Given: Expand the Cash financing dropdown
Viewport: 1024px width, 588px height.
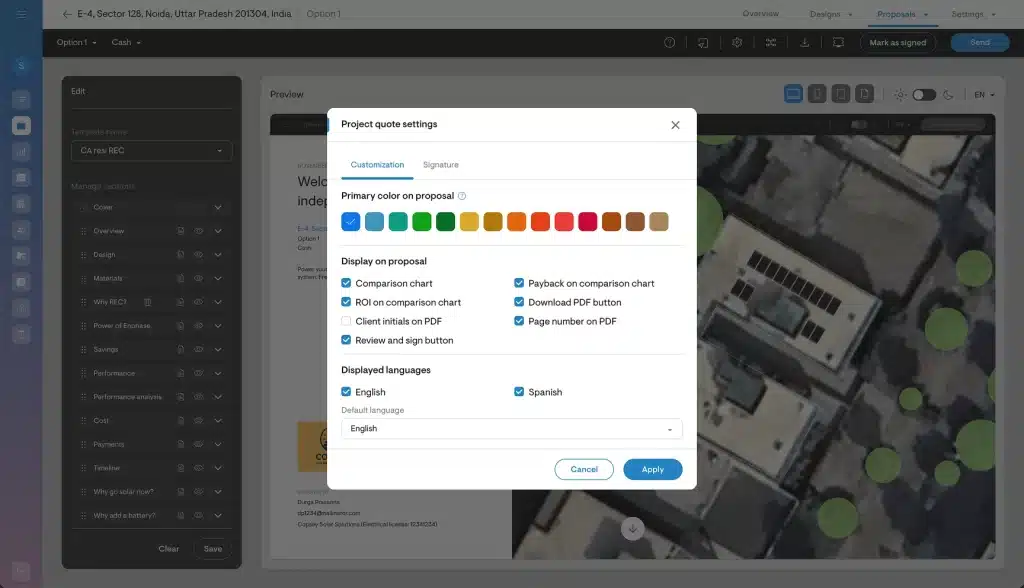Looking at the screenshot, I should pos(126,43).
